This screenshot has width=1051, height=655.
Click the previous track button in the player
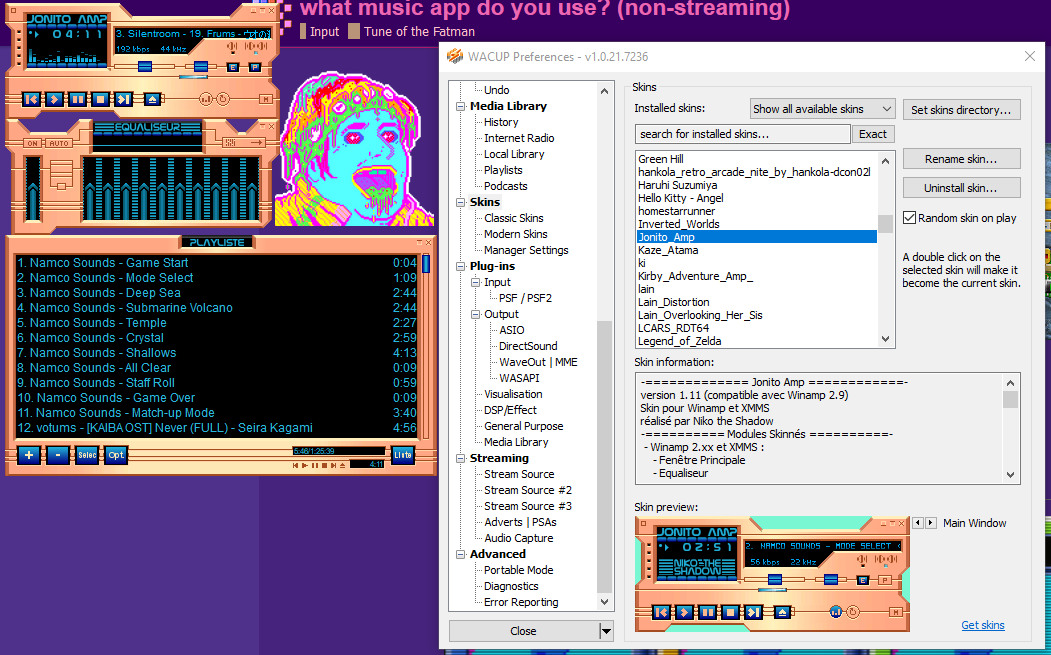(31, 99)
